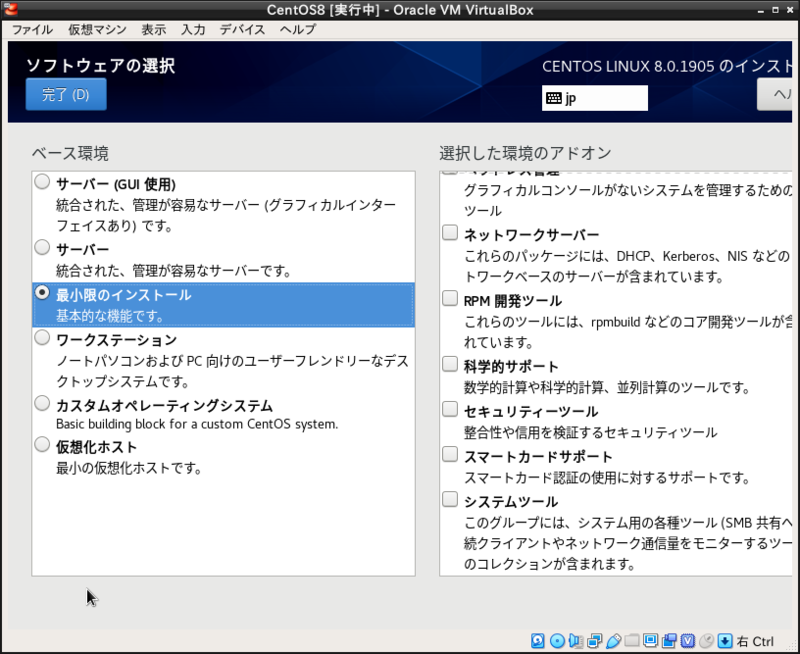Image resolution: width=800 pixels, height=654 pixels.
Task: Click the optical disc status icon
Action: tap(557, 641)
